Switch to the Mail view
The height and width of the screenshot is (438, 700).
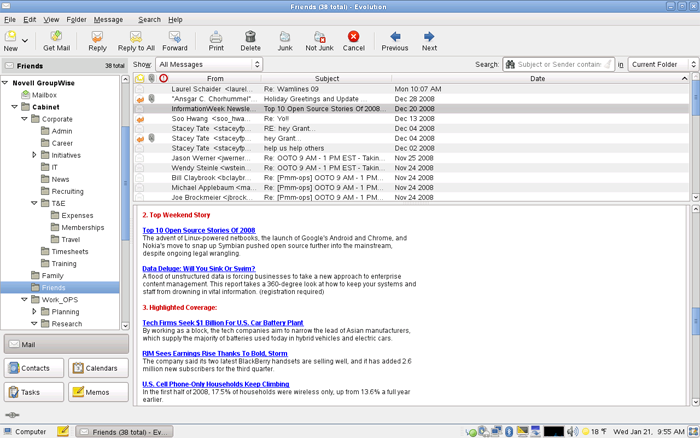(66, 344)
